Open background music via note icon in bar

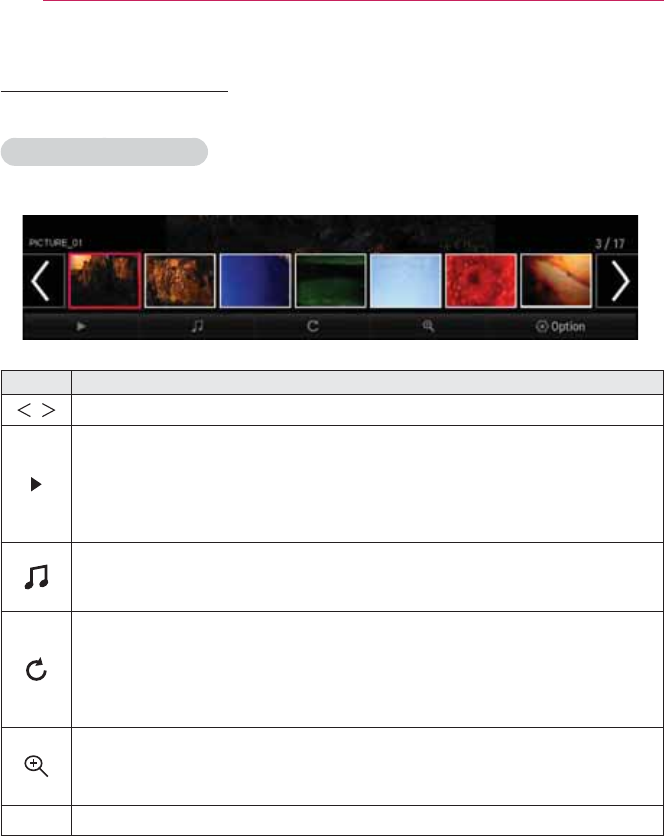[197, 326]
